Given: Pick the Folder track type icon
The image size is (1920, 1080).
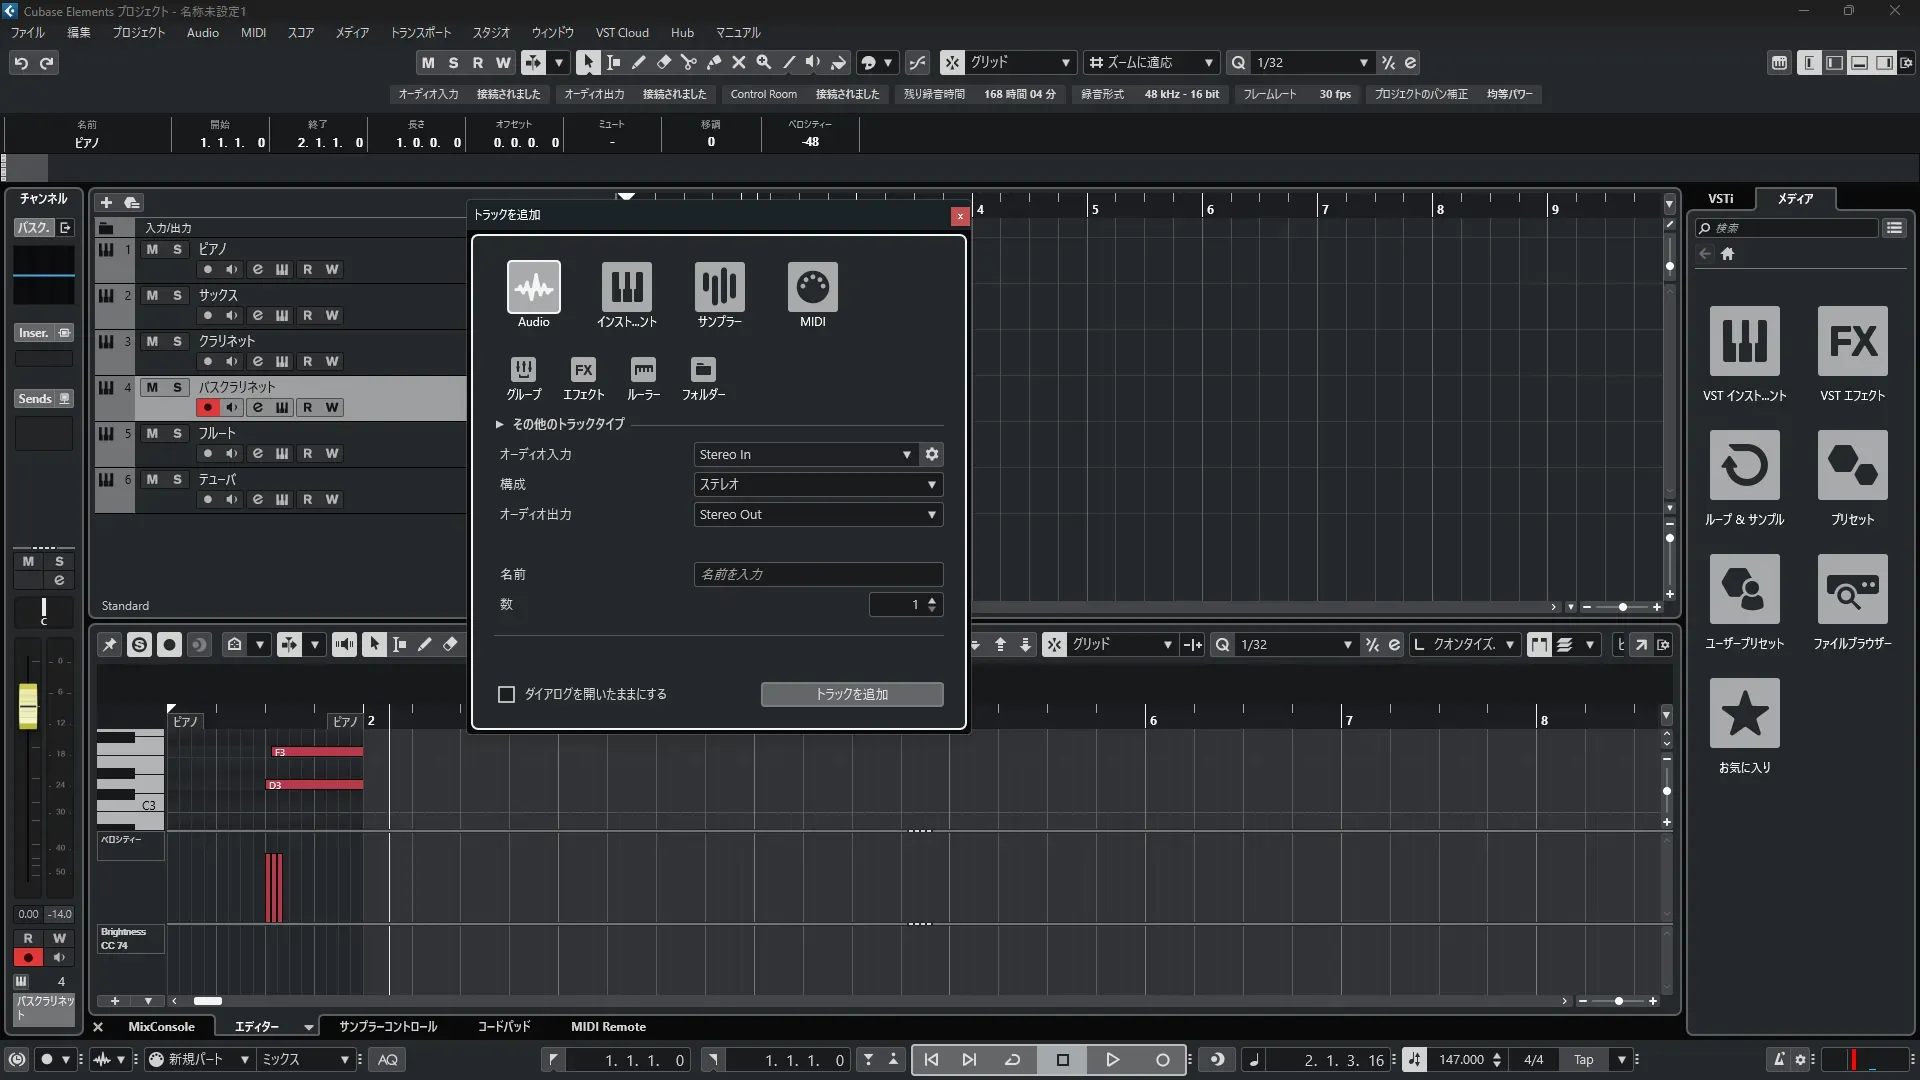Looking at the screenshot, I should [703, 370].
